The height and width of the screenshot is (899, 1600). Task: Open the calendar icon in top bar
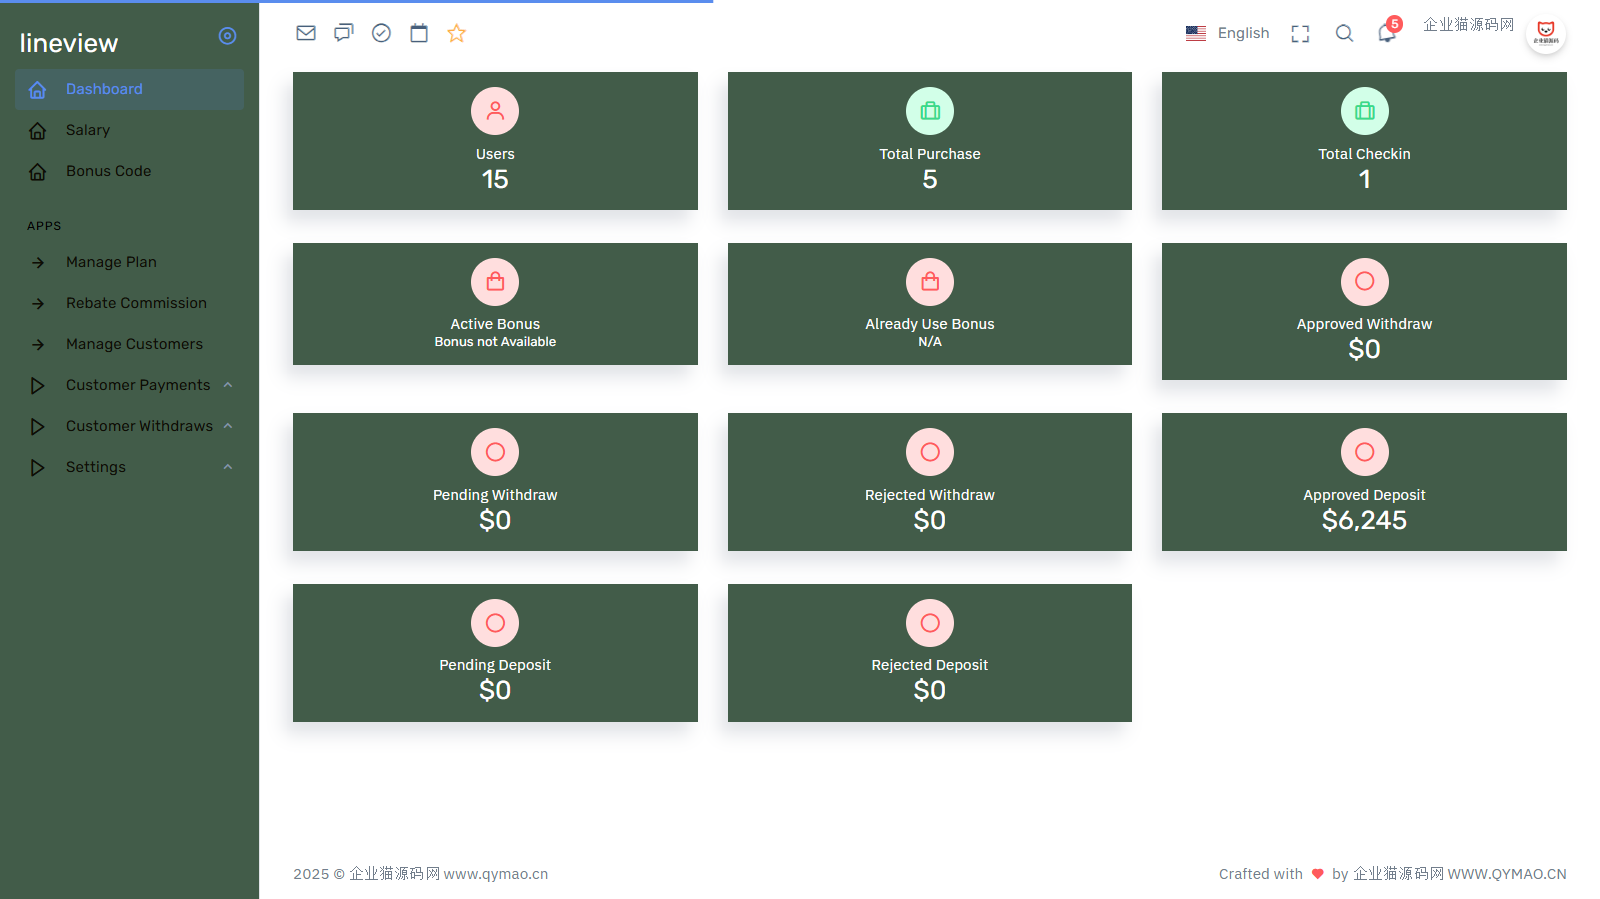(x=419, y=33)
